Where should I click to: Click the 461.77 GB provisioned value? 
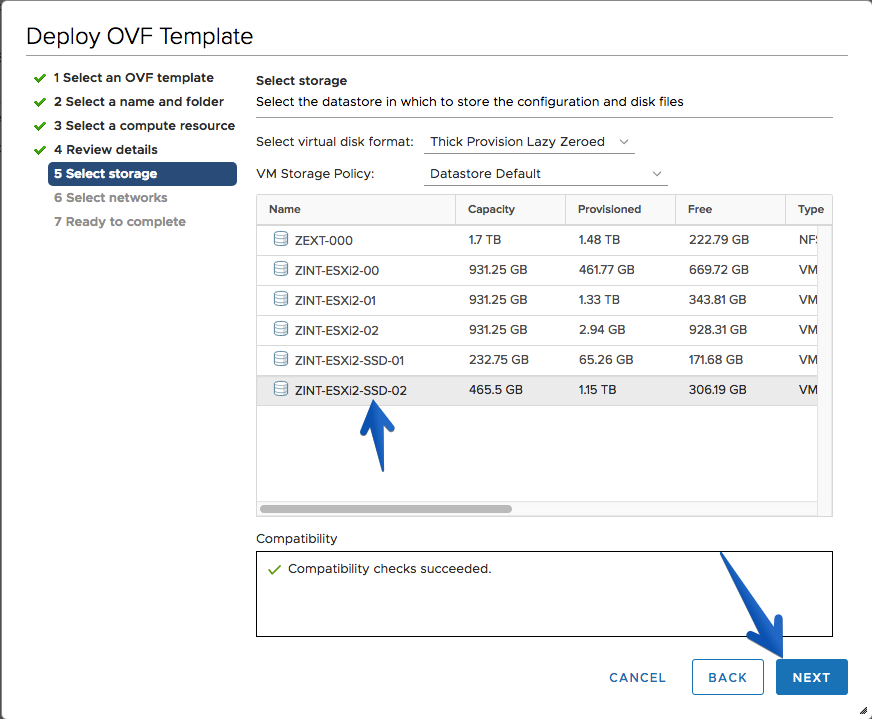pyautogui.click(x=606, y=270)
